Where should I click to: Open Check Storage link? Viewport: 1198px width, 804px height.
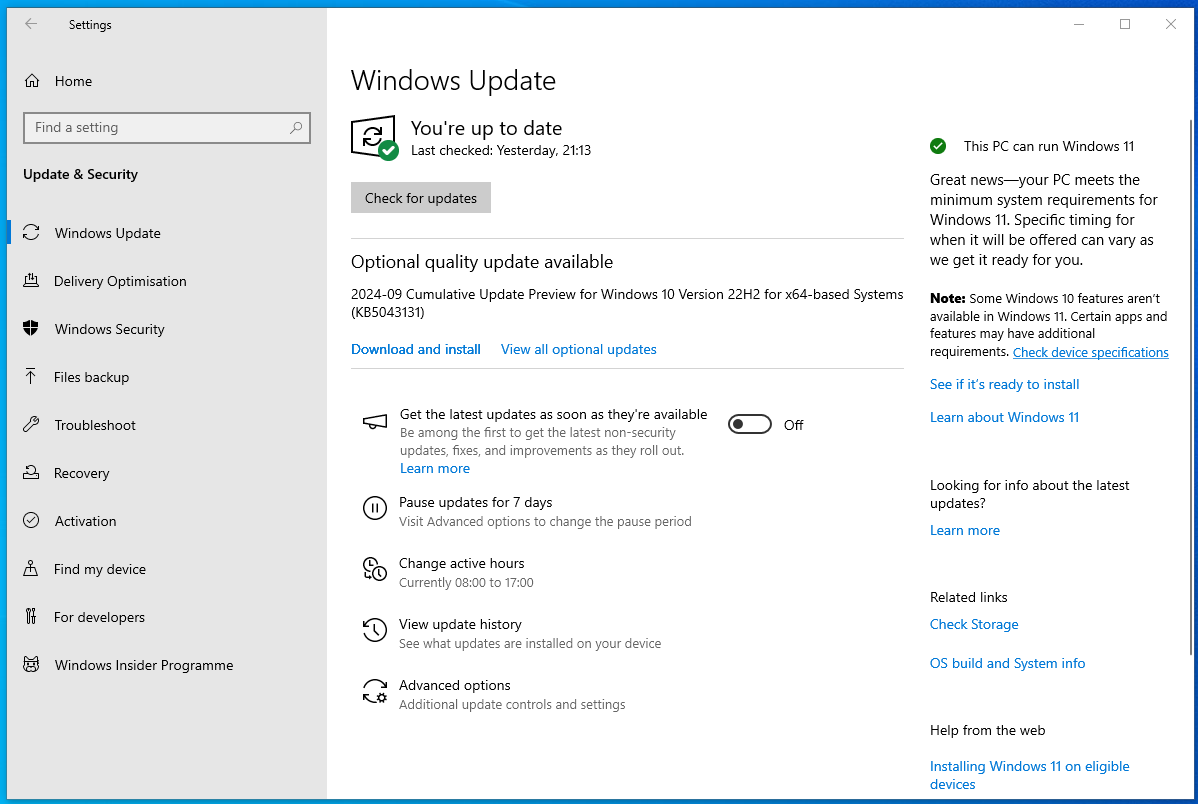tap(973, 624)
